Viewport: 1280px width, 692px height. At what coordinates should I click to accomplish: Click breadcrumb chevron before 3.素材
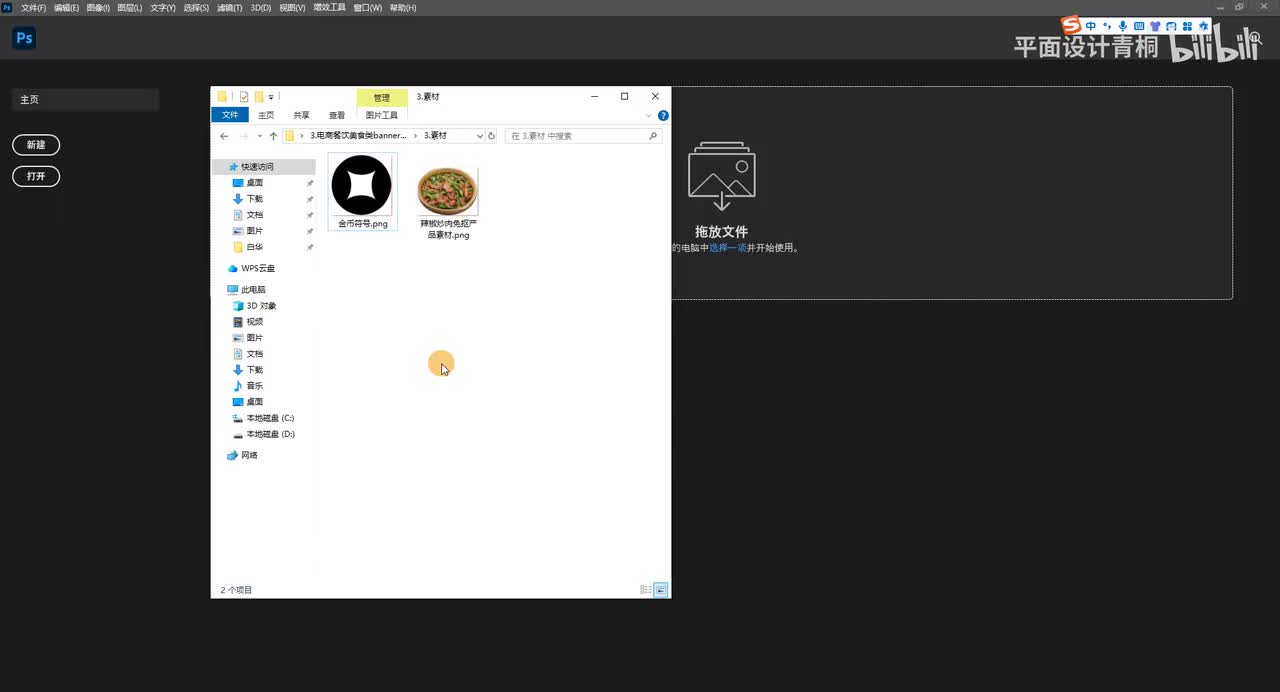click(x=417, y=136)
